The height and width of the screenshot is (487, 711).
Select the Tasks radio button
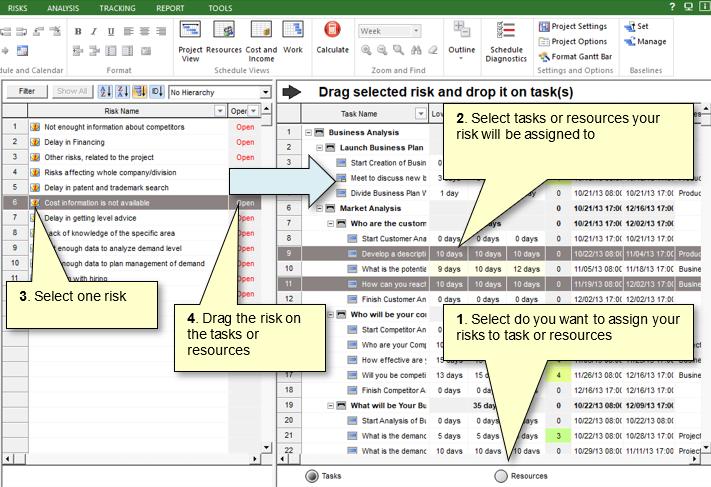[x=312, y=476]
